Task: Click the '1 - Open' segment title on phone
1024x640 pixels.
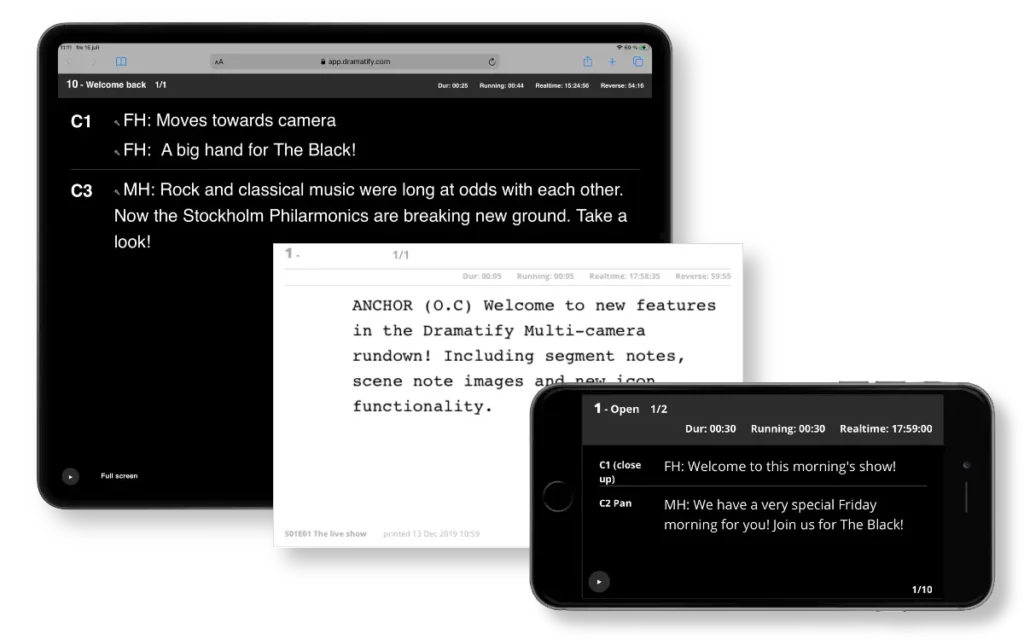Action: [x=616, y=409]
